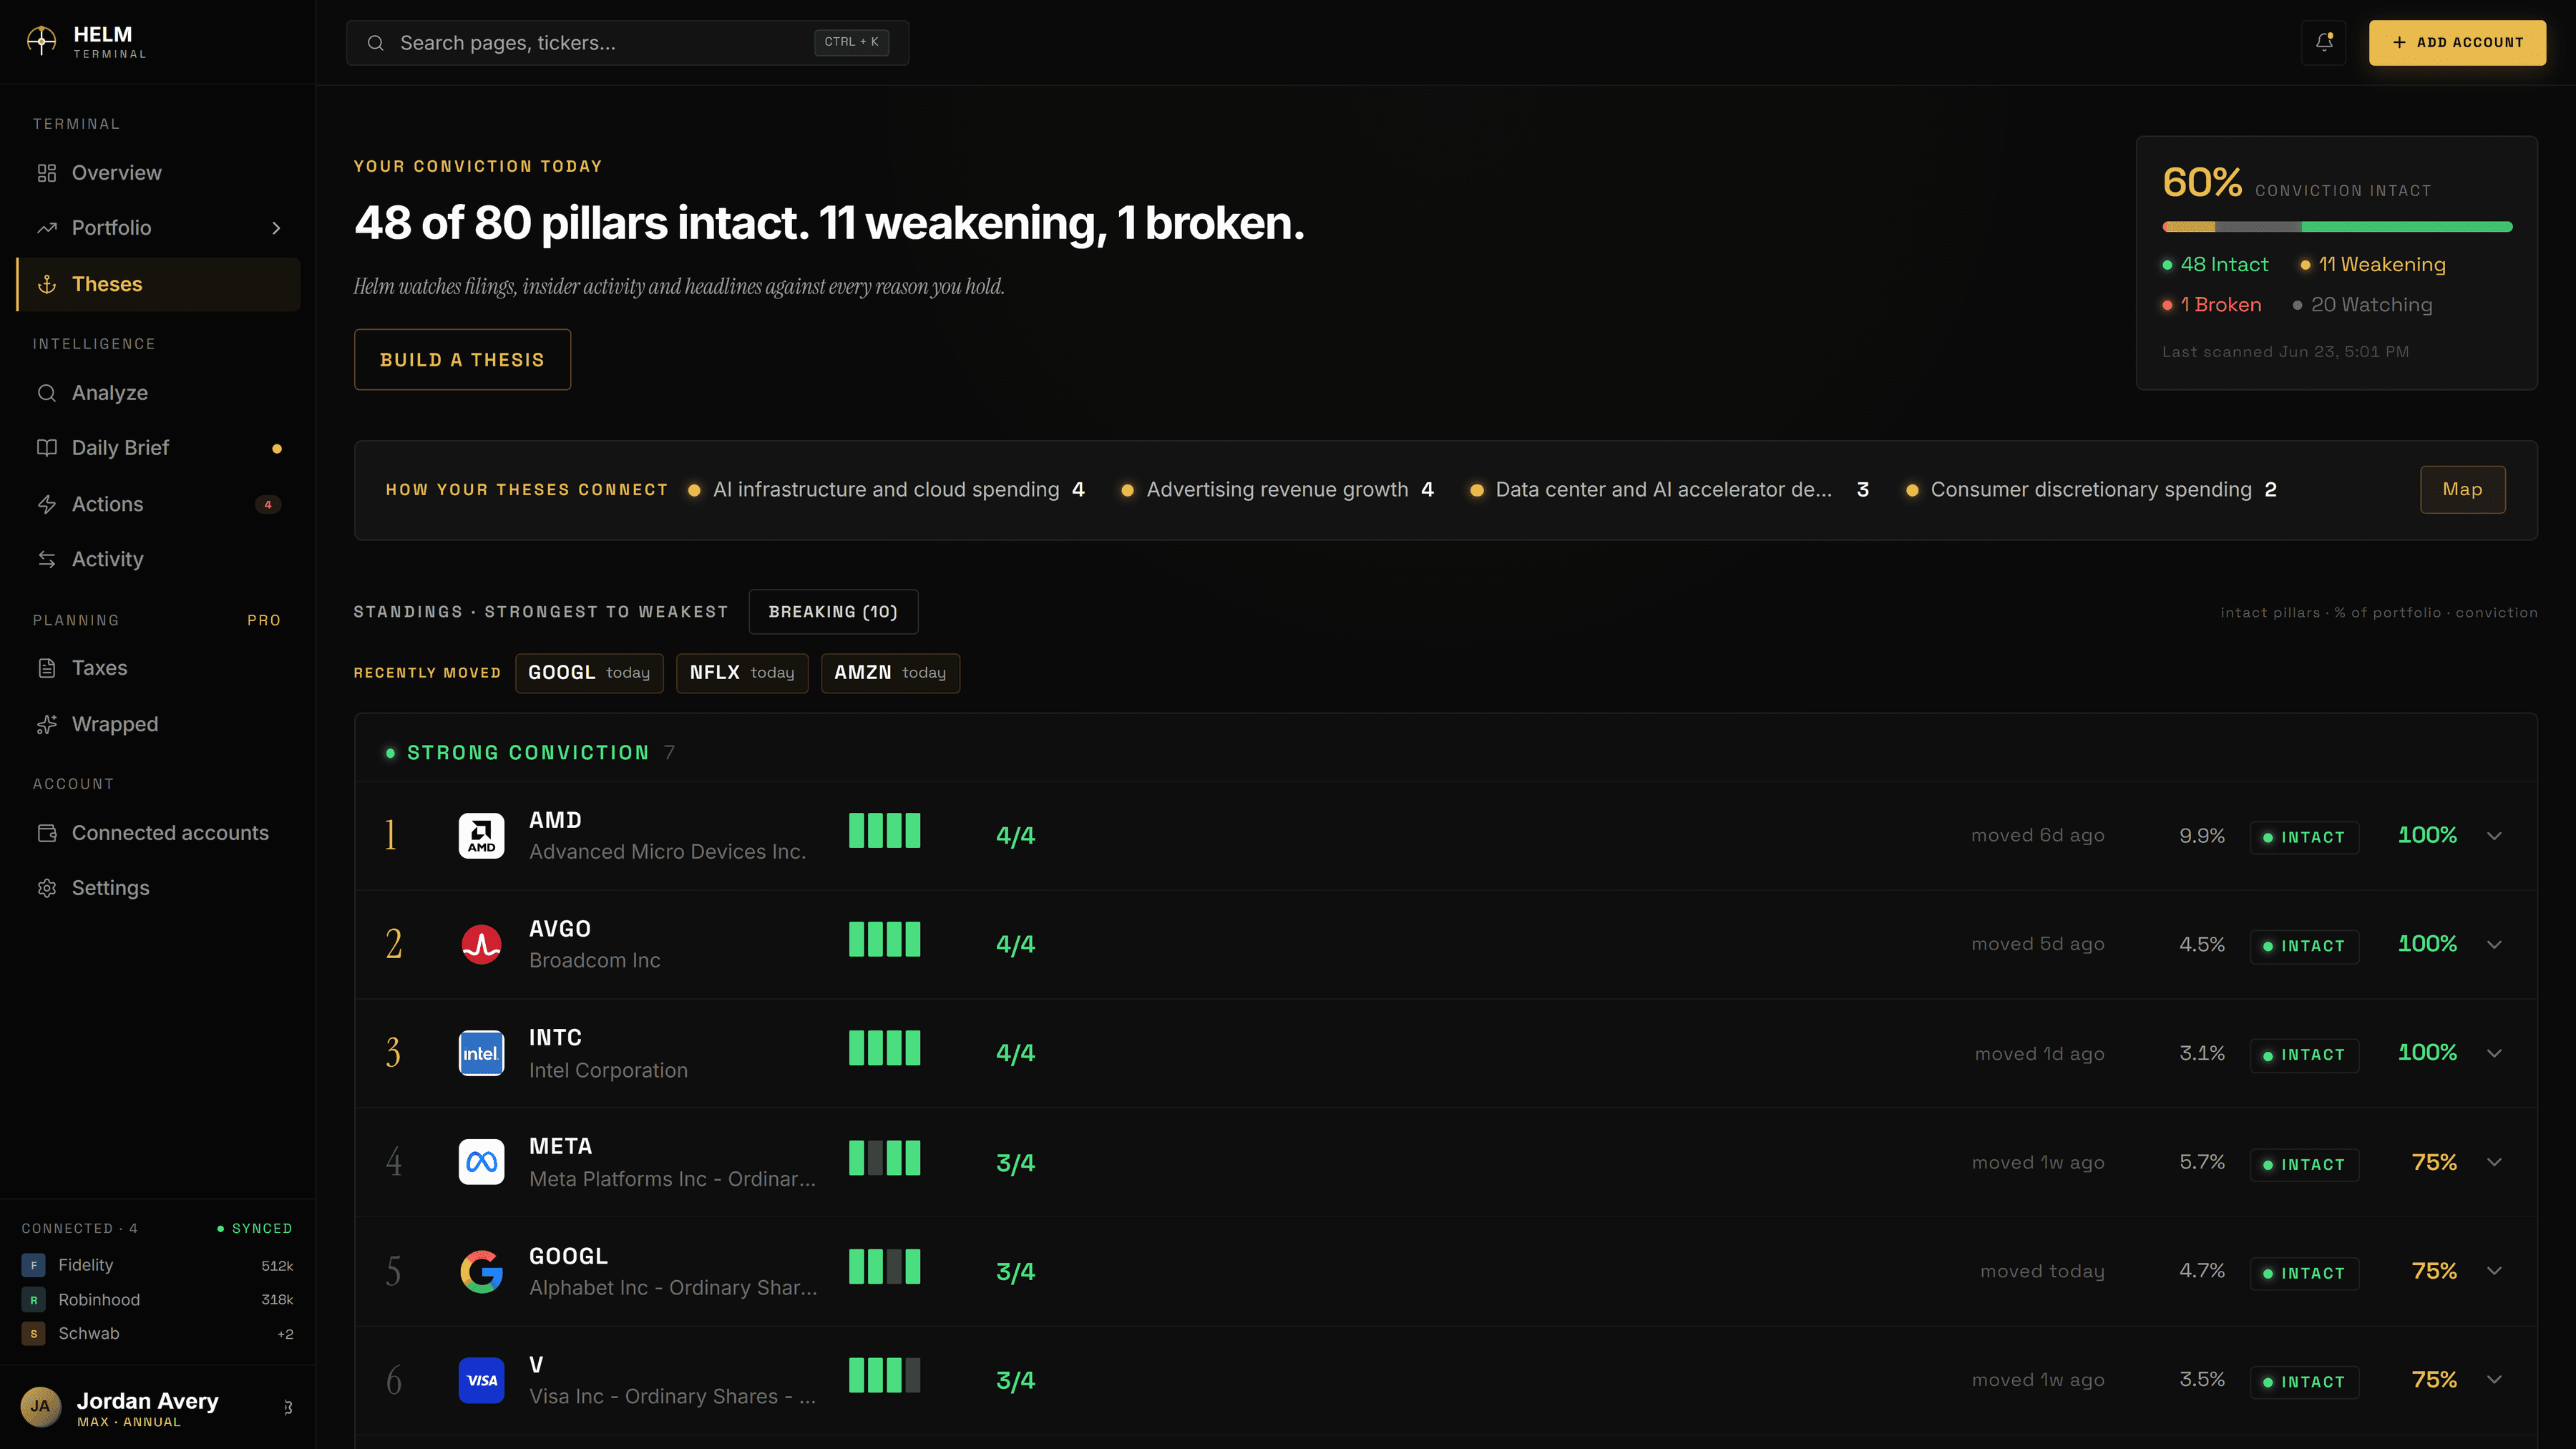Click the Add Account button
This screenshot has height=1449, width=2576.
pos(2457,43)
